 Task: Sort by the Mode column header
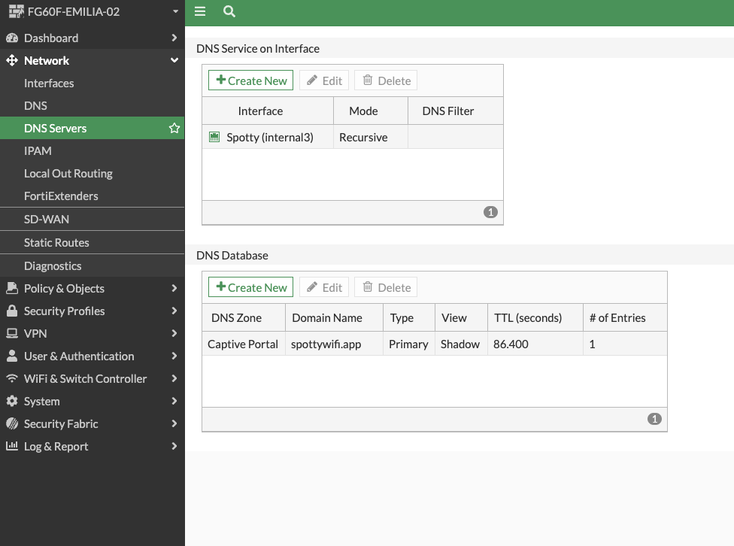click(x=370, y=111)
